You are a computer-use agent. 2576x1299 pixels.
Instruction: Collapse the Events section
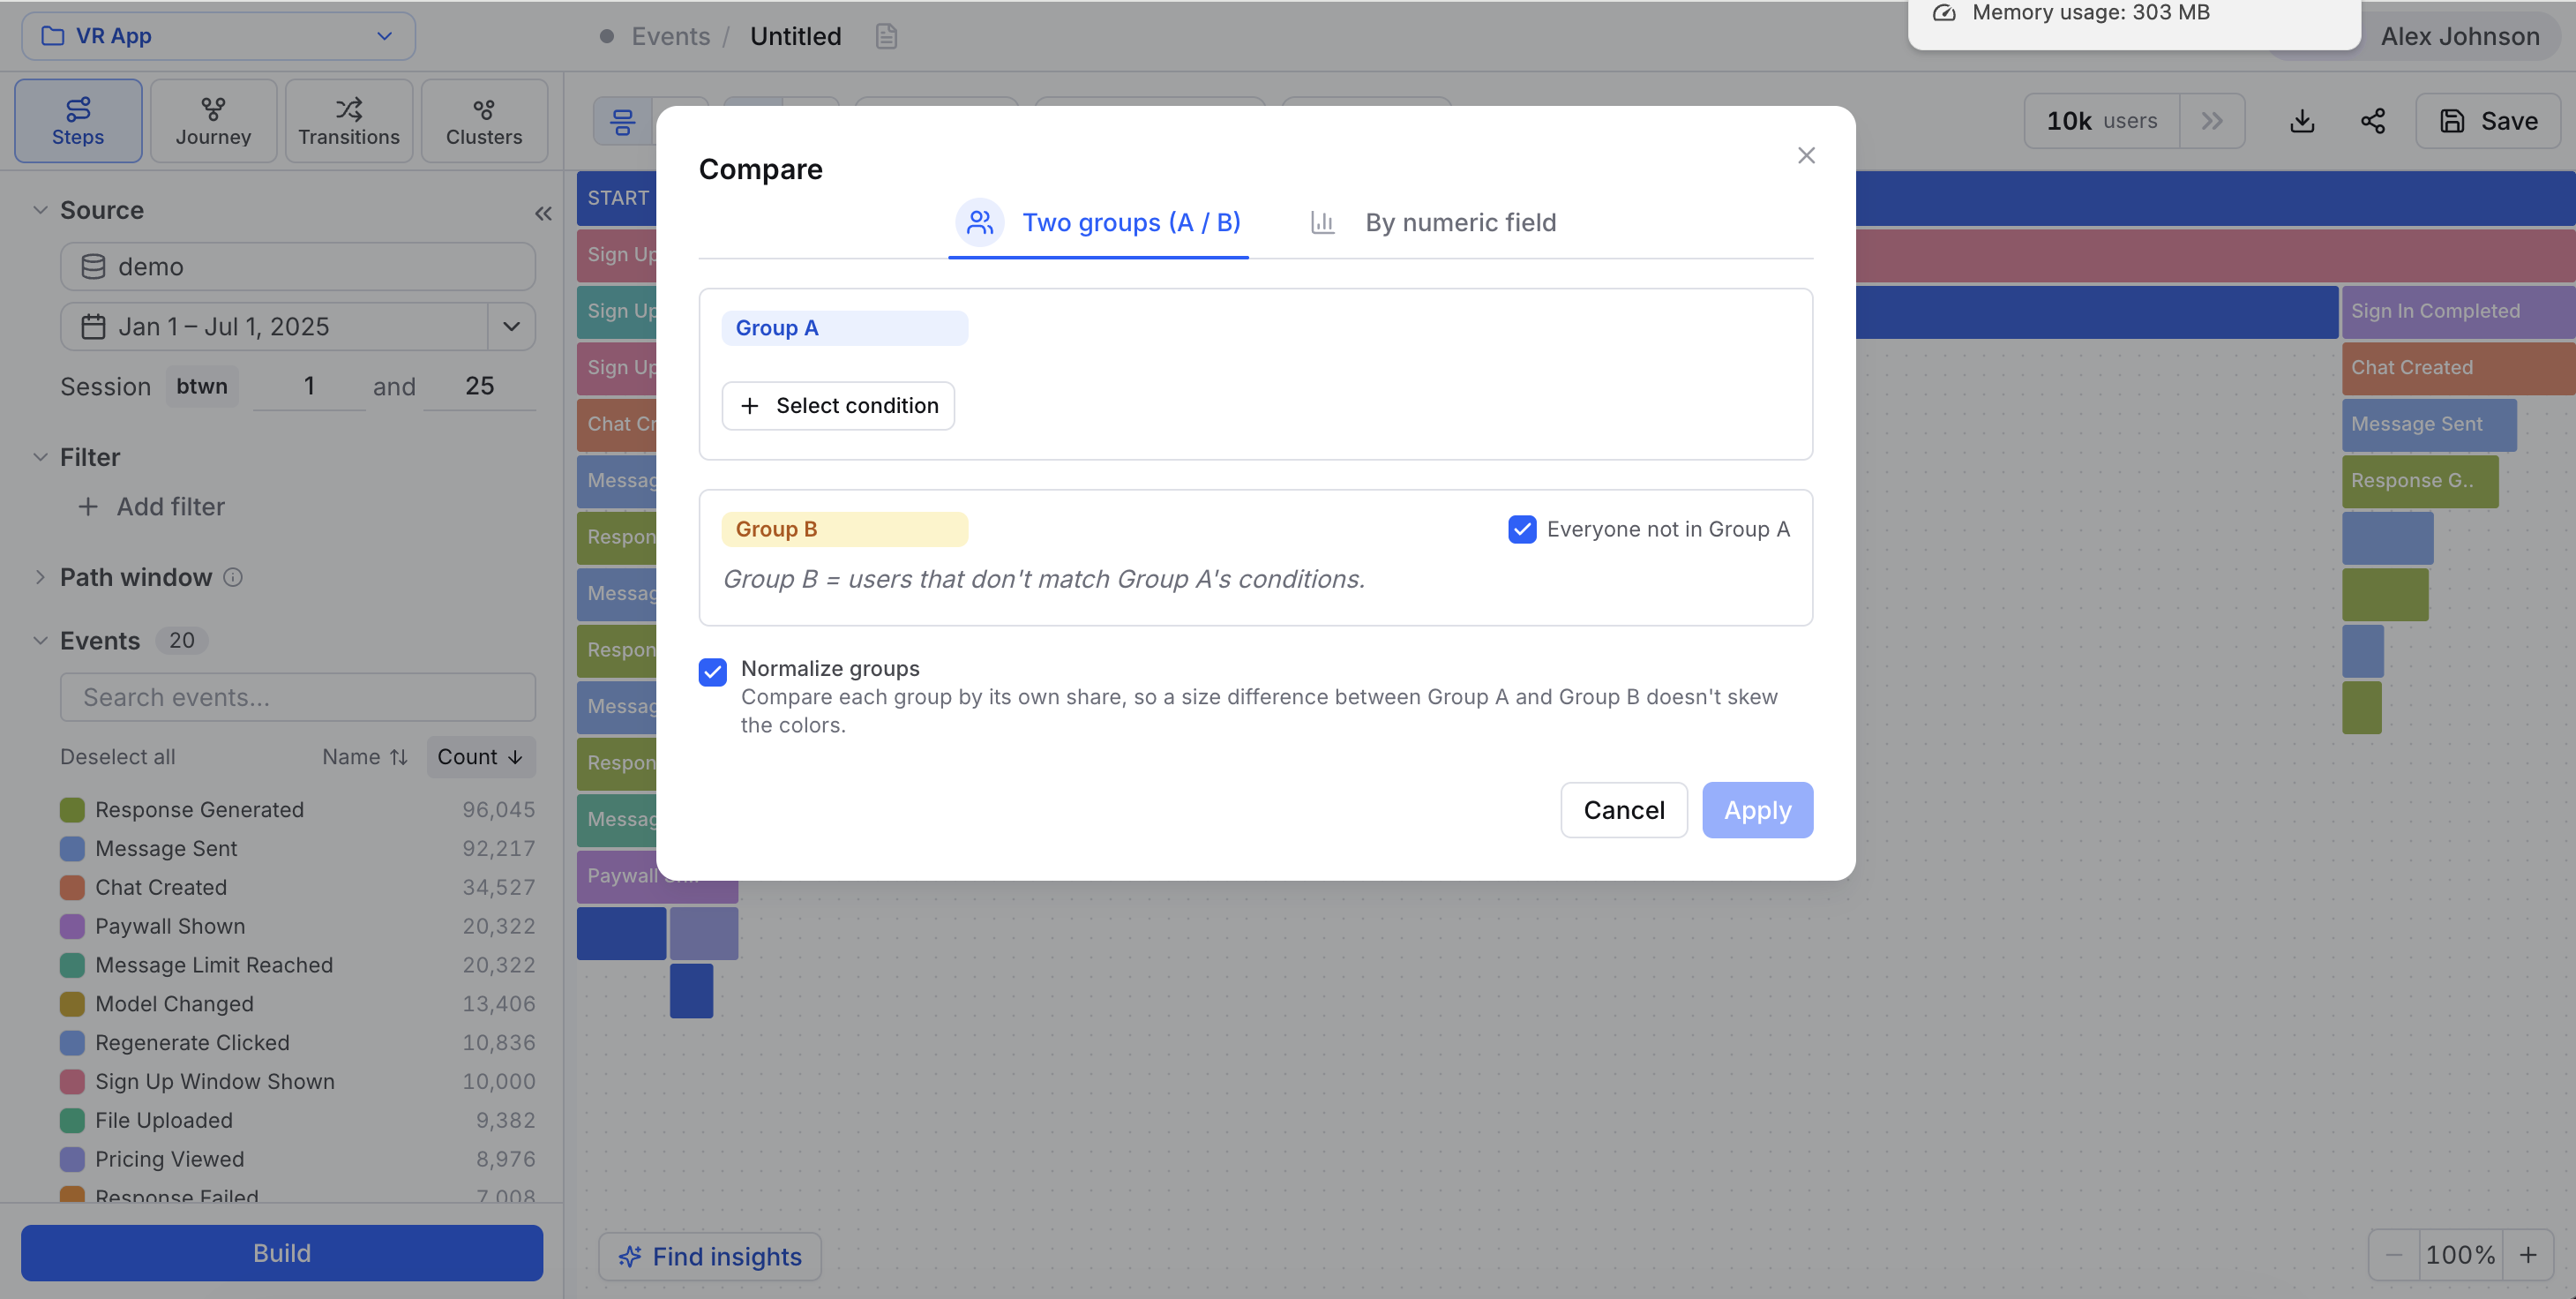(40, 640)
